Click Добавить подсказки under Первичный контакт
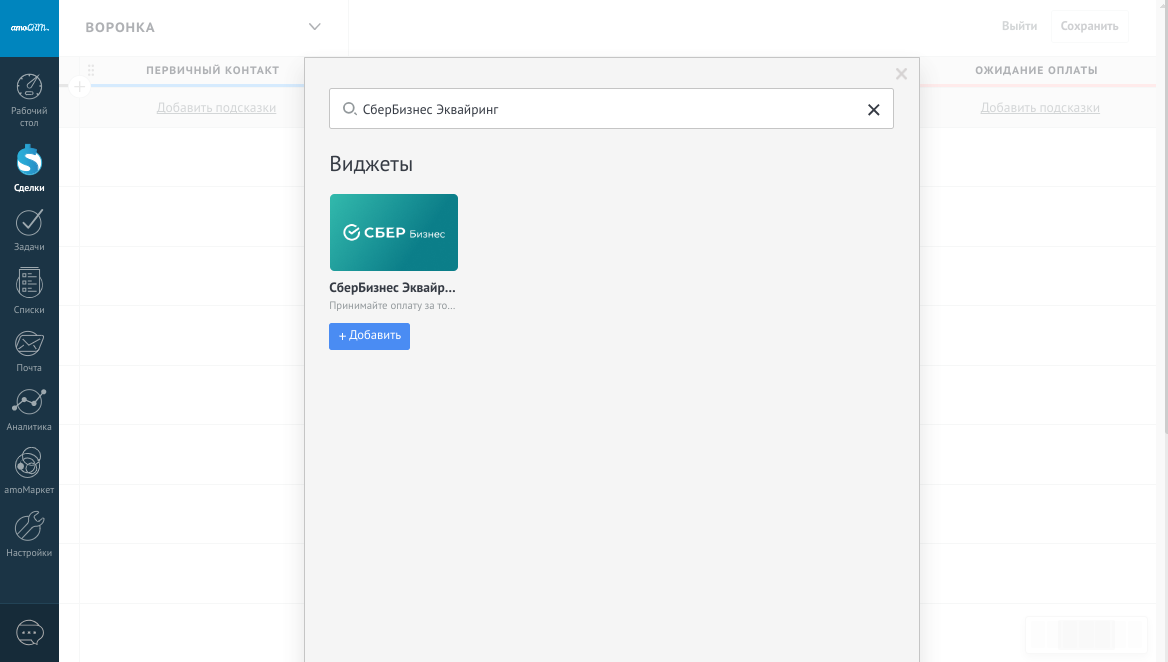 click(x=216, y=108)
